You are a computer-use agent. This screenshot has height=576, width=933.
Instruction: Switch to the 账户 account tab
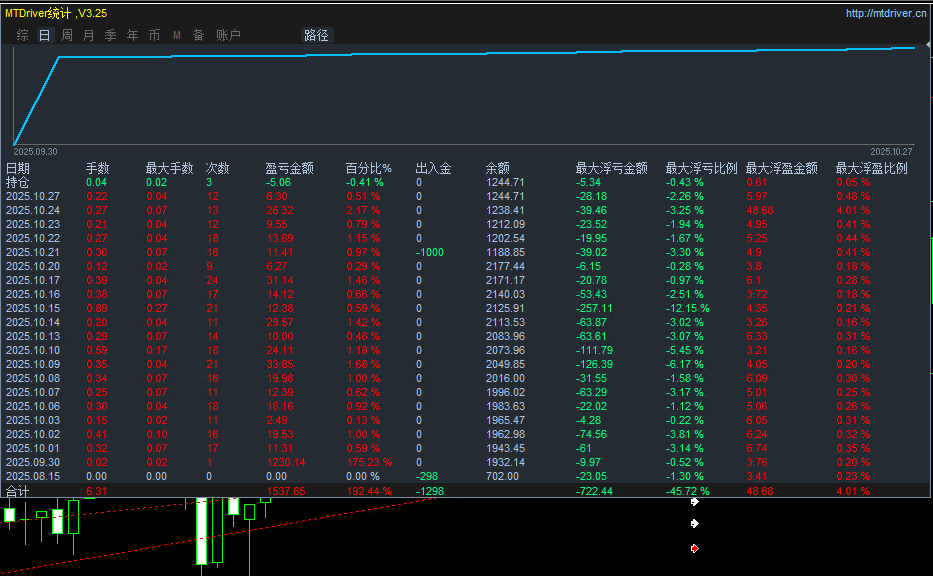pyautogui.click(x=228, y=36)
